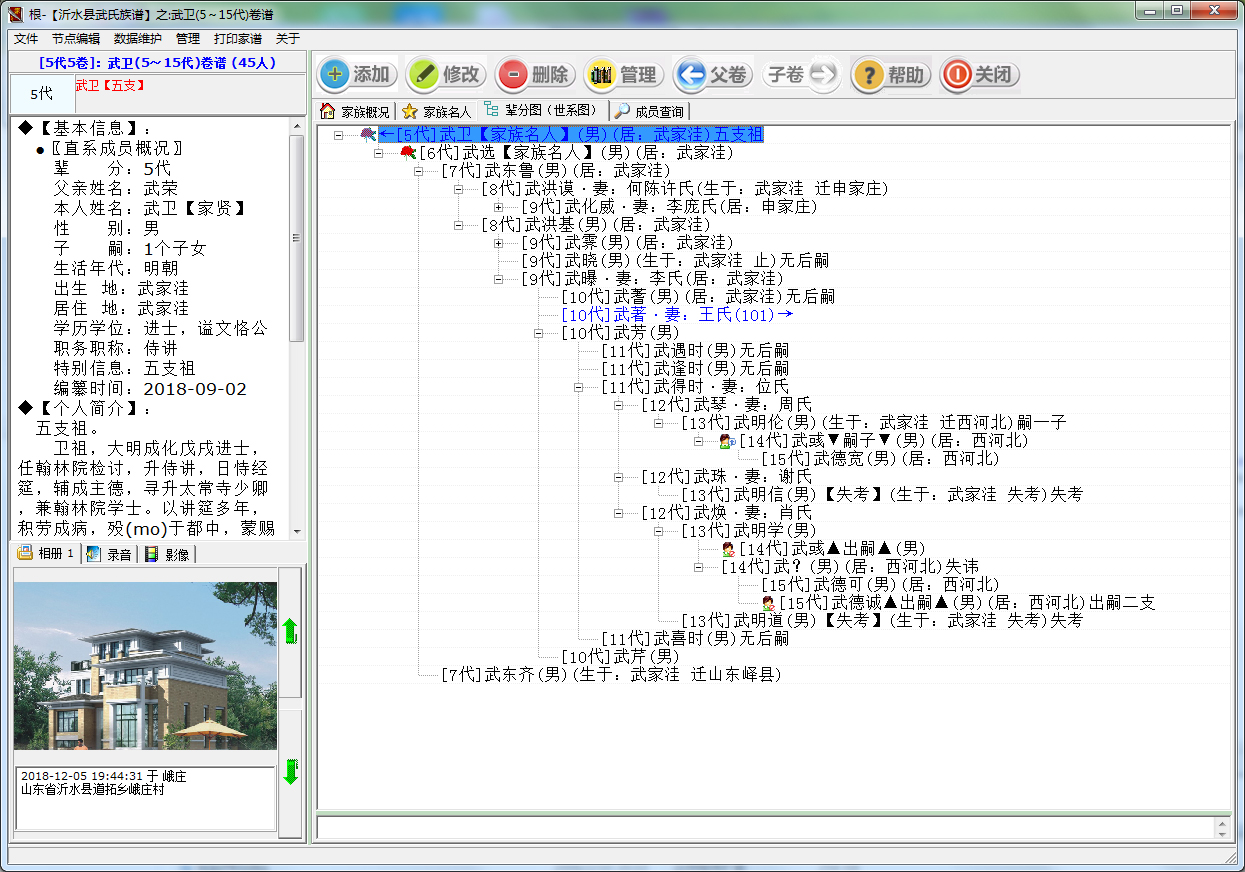The height and width of the screenshot is (872, 1245).
Task: Switch to the 家族名人 tab
Action: [x=437, y=111]
